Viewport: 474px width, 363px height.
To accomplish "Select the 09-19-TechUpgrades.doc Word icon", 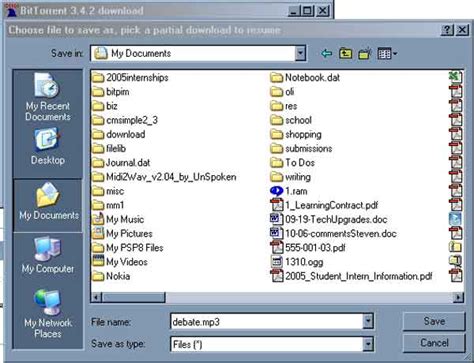I will click(x=276, y=219).
